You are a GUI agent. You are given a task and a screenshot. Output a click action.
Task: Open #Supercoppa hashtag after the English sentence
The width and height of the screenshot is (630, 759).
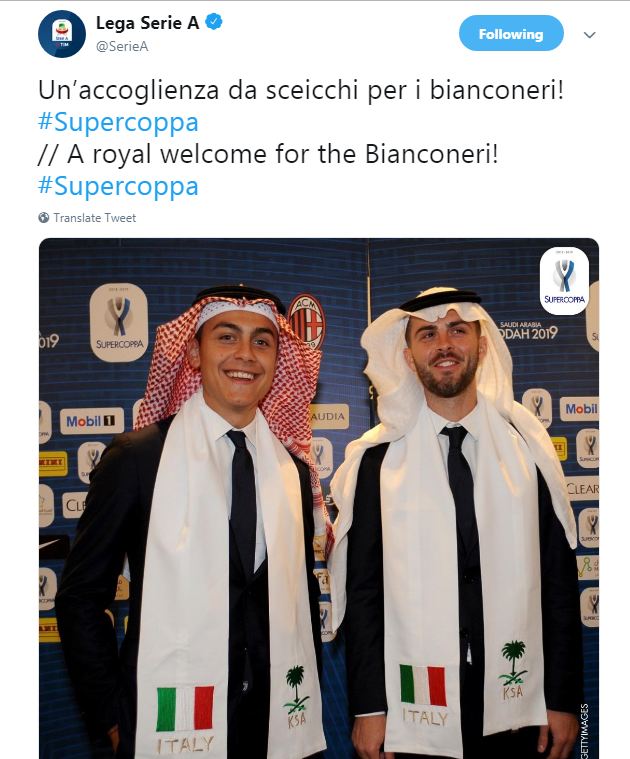(119, 186)
